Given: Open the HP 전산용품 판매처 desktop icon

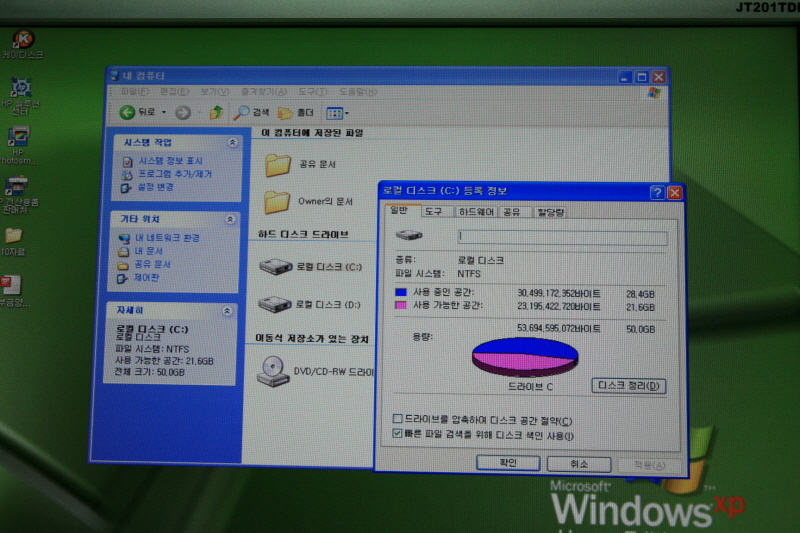Looking at the screenshot, I should 18,195.
